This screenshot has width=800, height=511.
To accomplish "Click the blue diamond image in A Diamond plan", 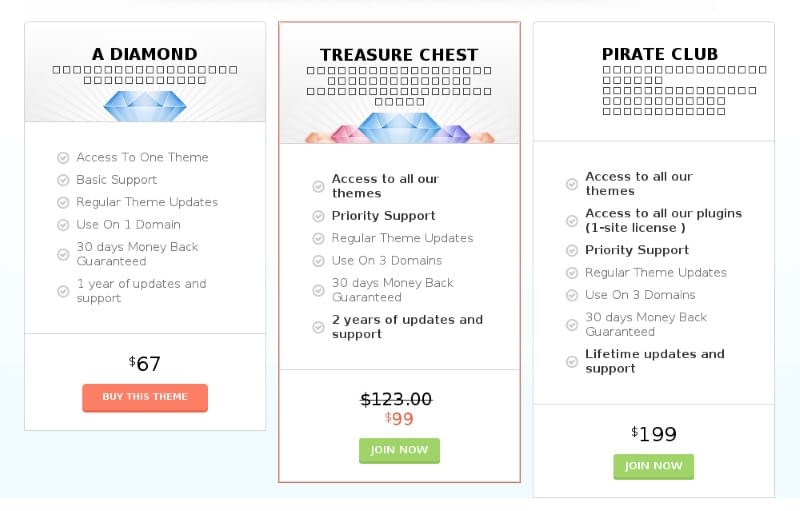I will [145, 105].
